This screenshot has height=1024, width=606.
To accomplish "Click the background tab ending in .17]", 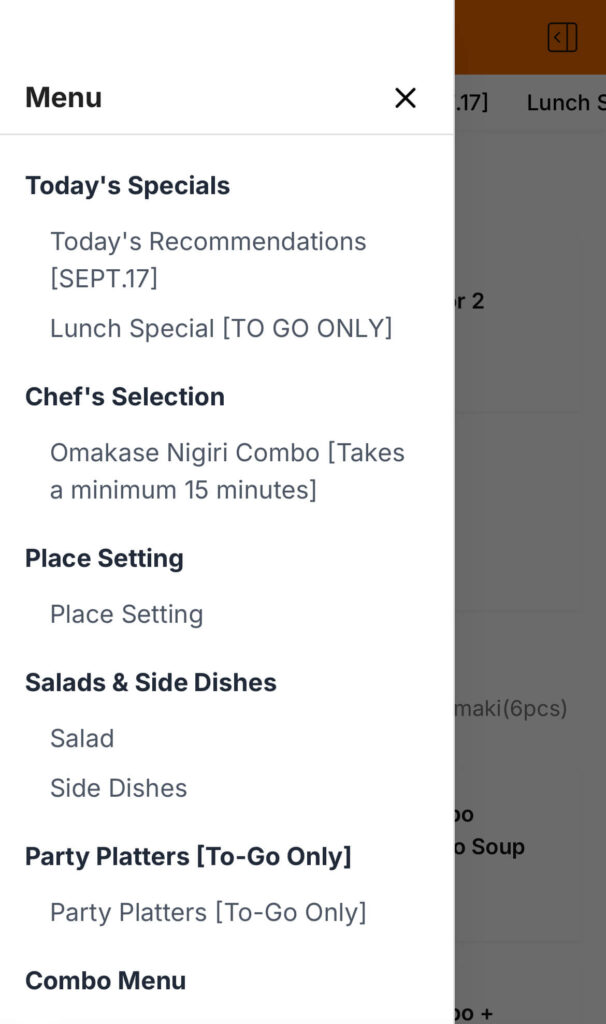I will click(x=472, y=102).
